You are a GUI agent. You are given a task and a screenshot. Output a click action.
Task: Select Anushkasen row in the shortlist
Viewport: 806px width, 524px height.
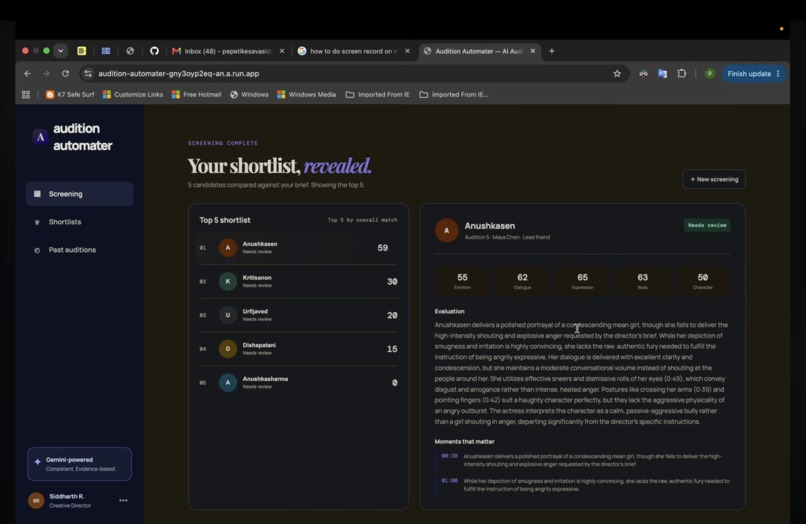[298, 248]
